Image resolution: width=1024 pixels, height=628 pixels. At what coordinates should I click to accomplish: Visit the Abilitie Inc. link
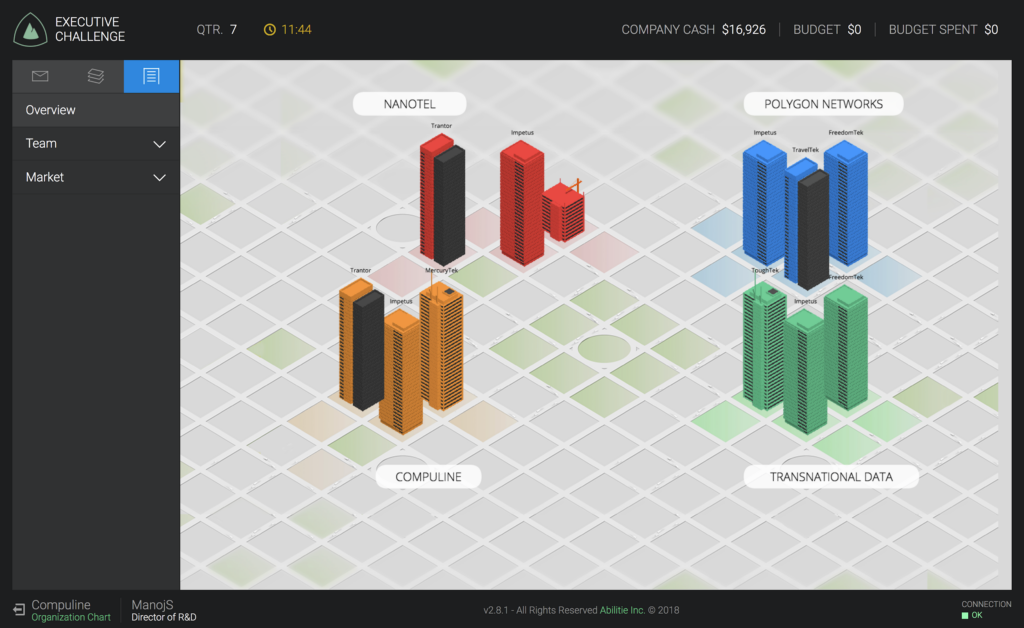(x=626, y=610)
